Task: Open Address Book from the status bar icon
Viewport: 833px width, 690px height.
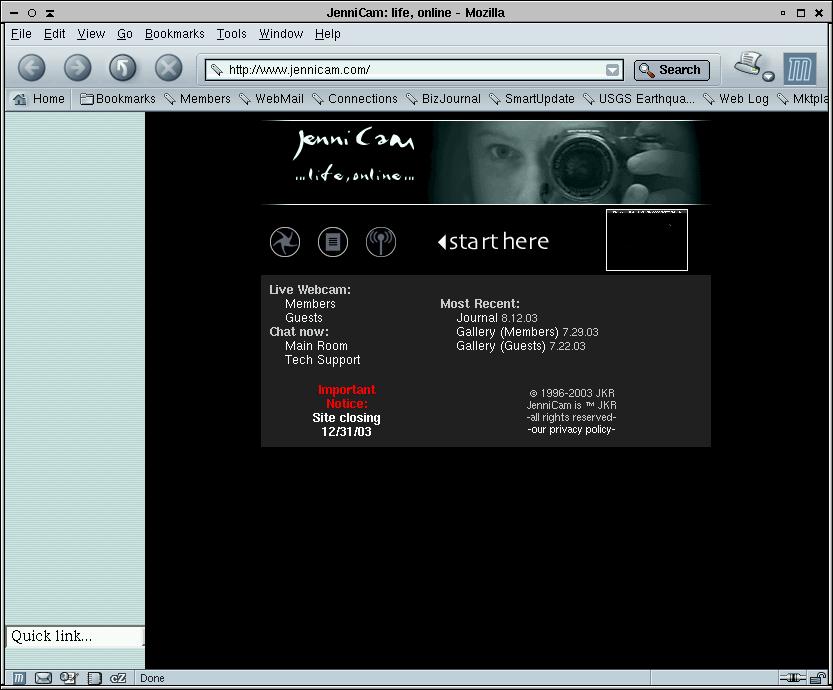Action: 94,678
